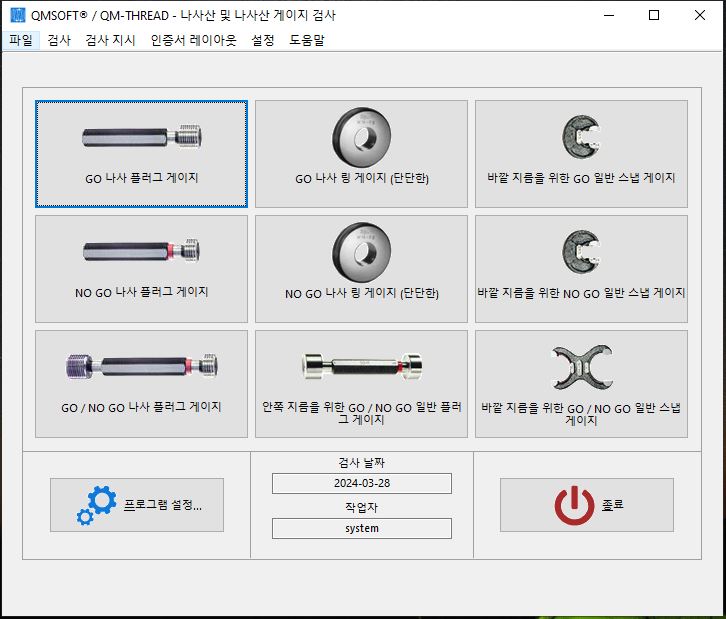Click the 검사 날짜 field showing 2024-03-28
The height and width of the screenshot is (619, 726).
(x=362, y=483)
